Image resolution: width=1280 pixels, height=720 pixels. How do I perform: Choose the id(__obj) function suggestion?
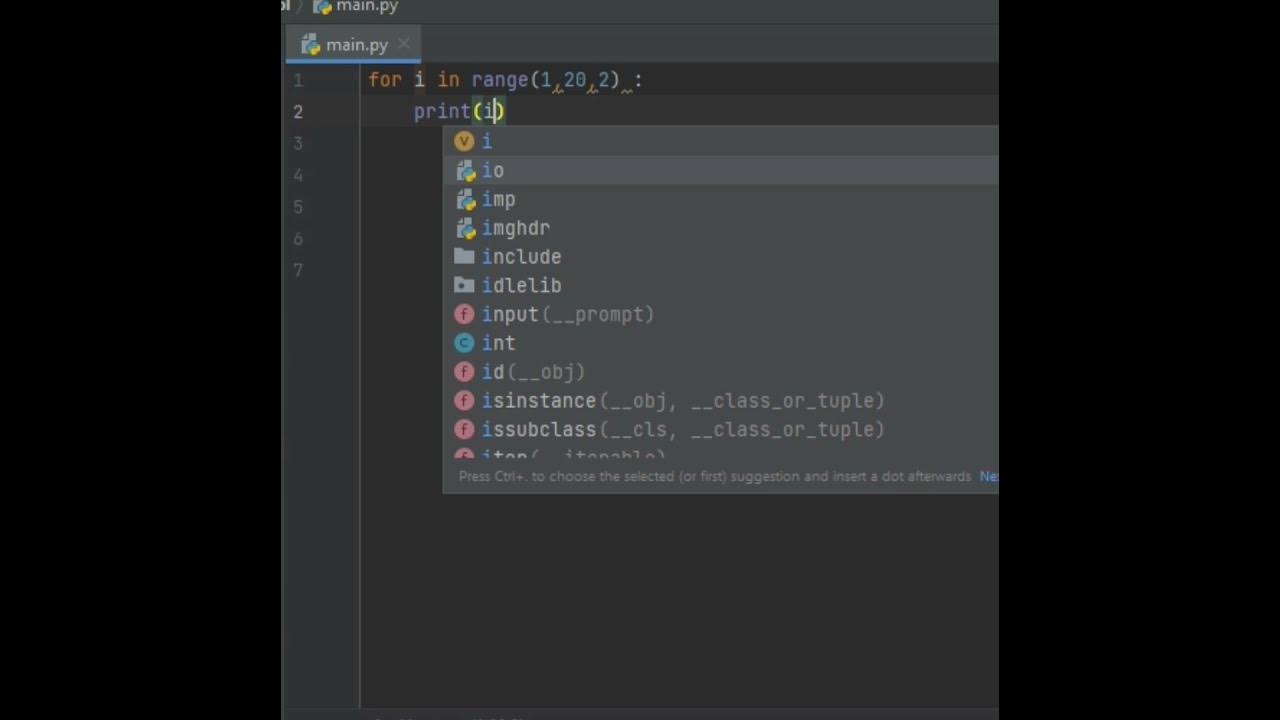(720, 372)
